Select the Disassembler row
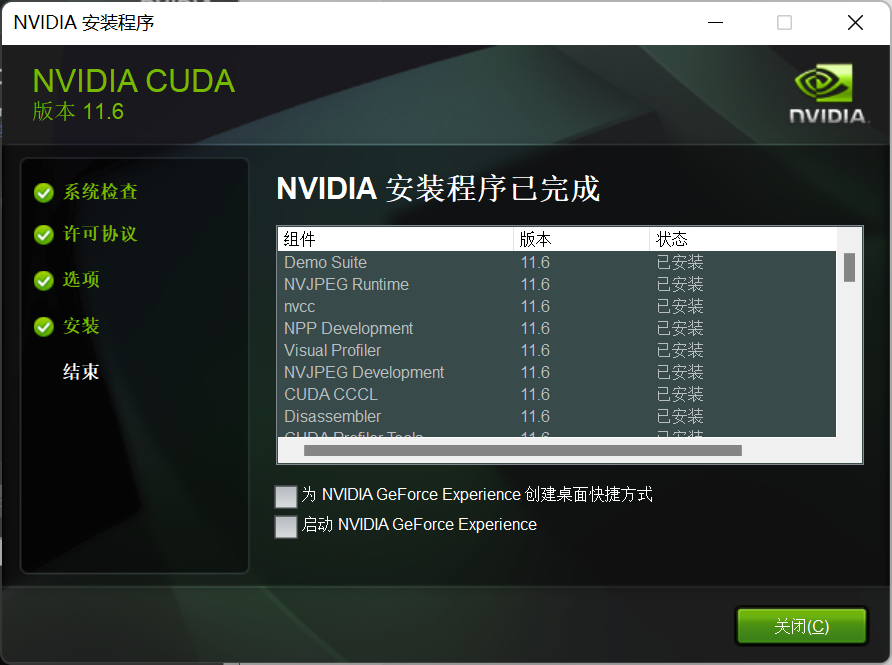Screen dimensions: 892x665 (557, 416)
